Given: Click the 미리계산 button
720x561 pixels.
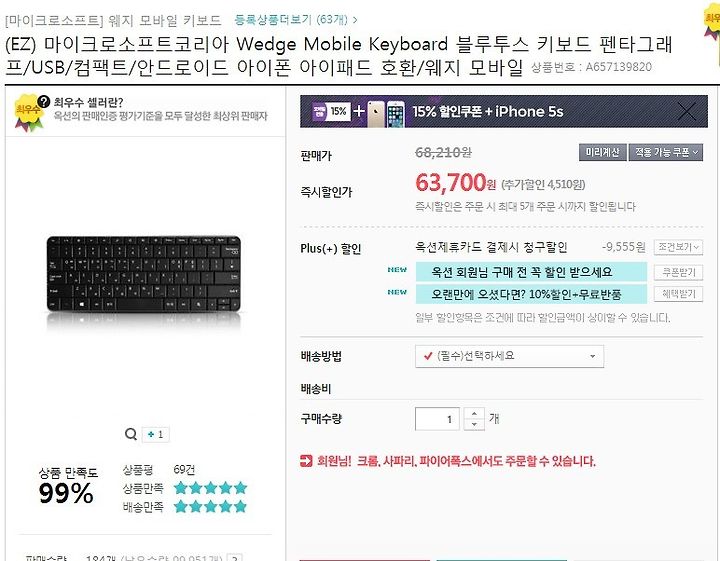Looking at the screenshot, I should pyautogui.click(x=602, y=152).
